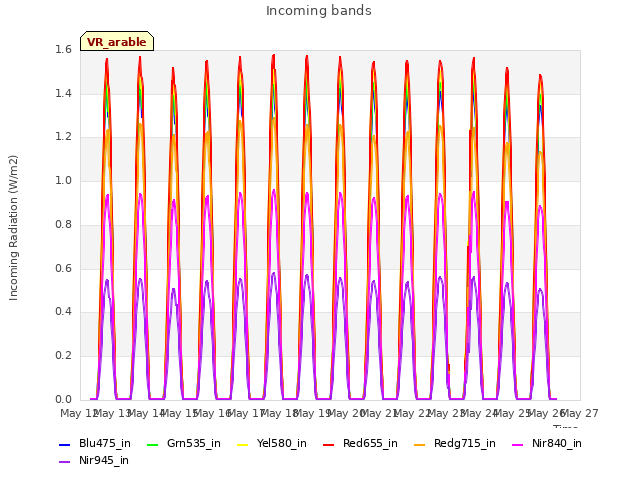The height and width of the screenshot is (480, 640).
Task: Click the 1.0 y-axis tick label
Action: click(63, 181)
